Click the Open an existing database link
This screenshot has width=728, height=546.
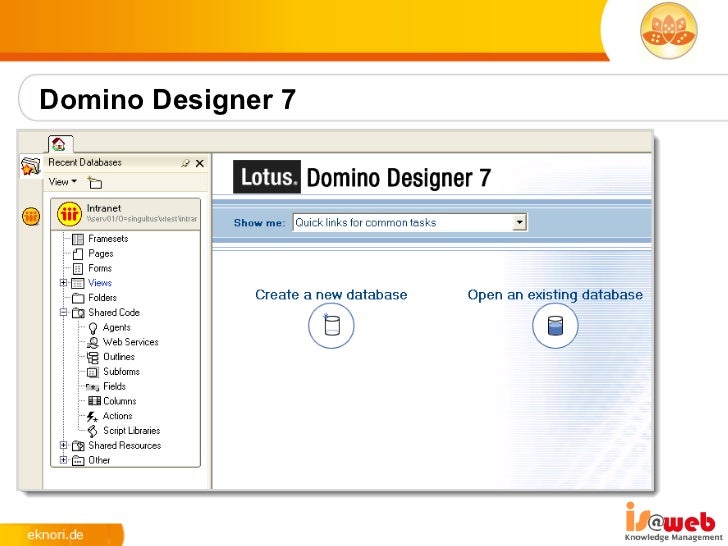click(555, 295)
